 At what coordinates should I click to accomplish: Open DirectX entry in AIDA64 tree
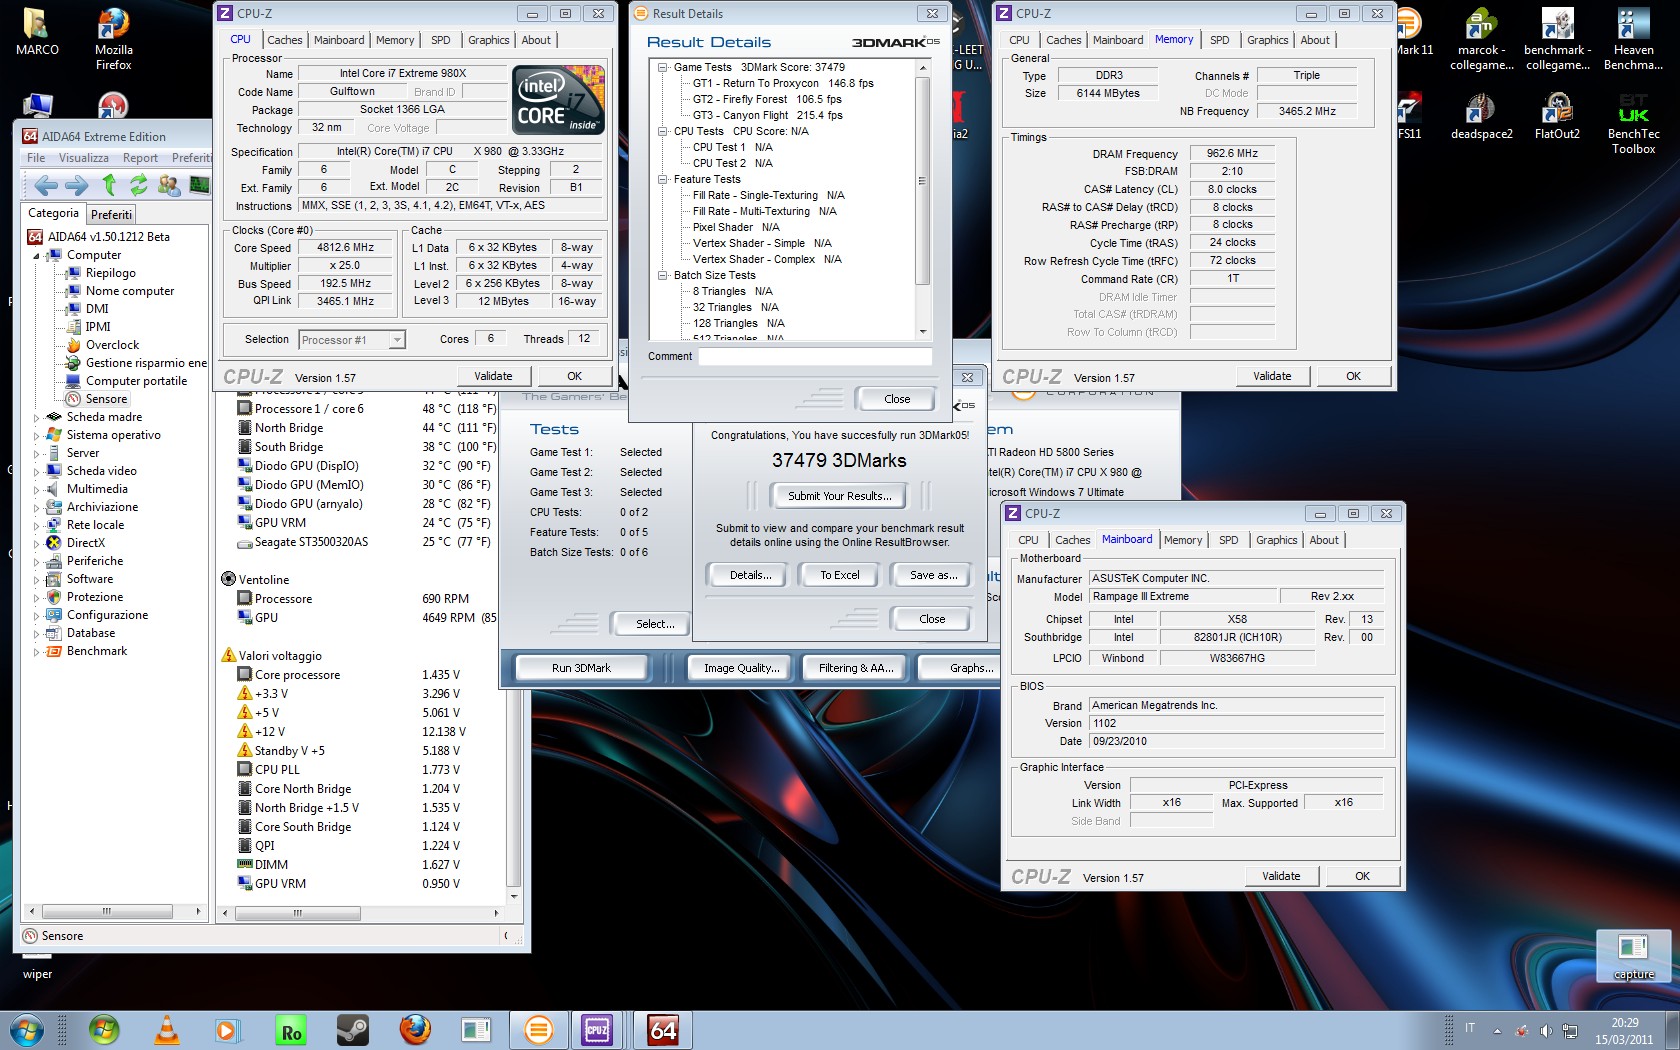pos(85,543)
